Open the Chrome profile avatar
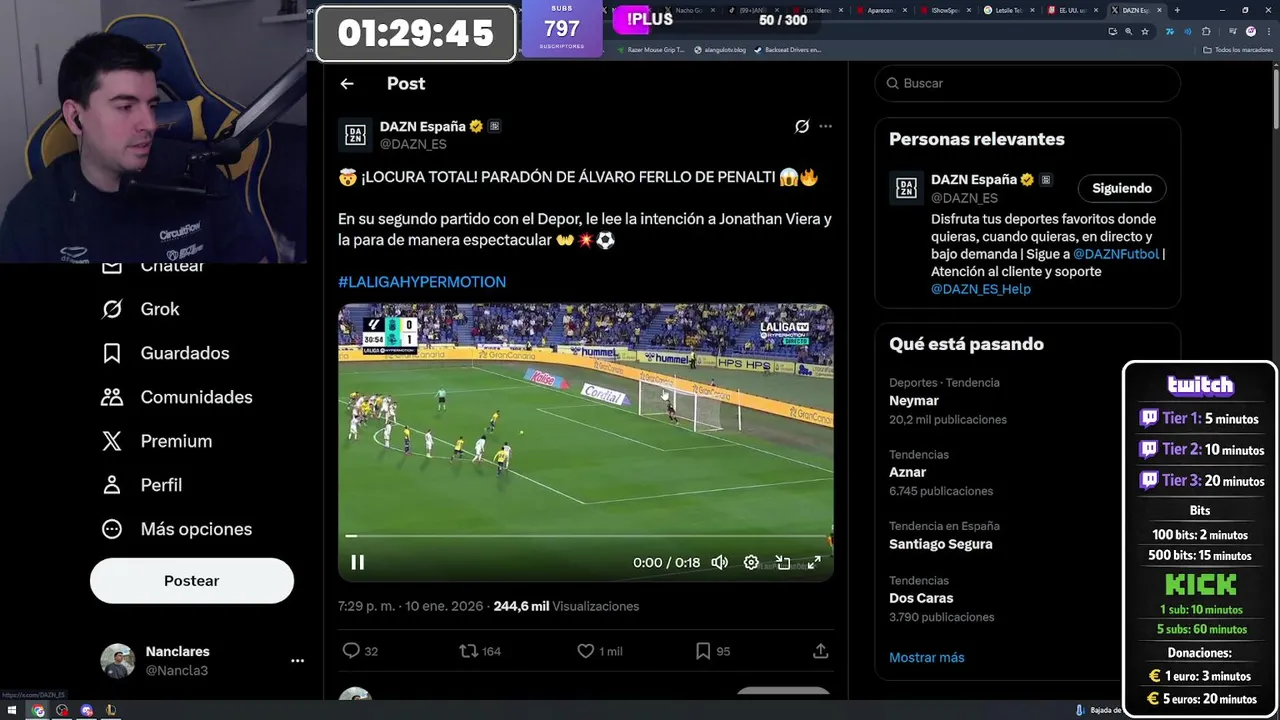The height and width of the screenshot is (720, 1280). point(1251,31)
